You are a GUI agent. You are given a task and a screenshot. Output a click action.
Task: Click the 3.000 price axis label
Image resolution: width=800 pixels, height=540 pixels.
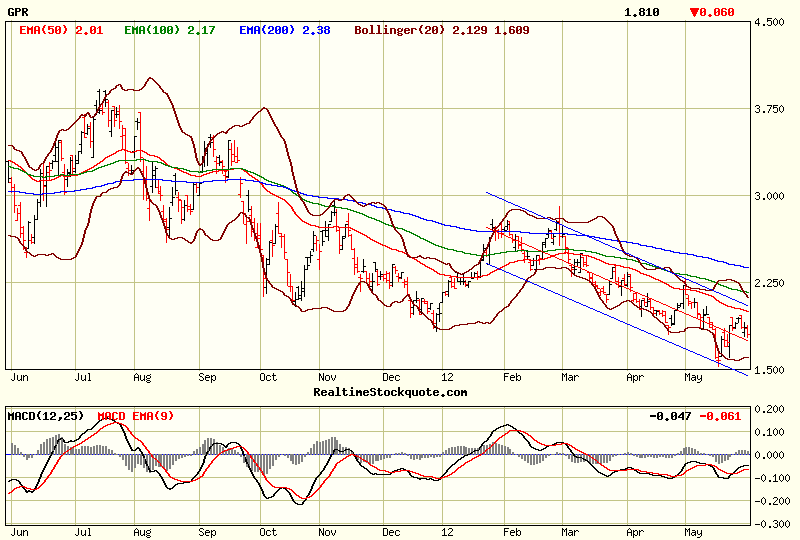click(x=769, y=196)
